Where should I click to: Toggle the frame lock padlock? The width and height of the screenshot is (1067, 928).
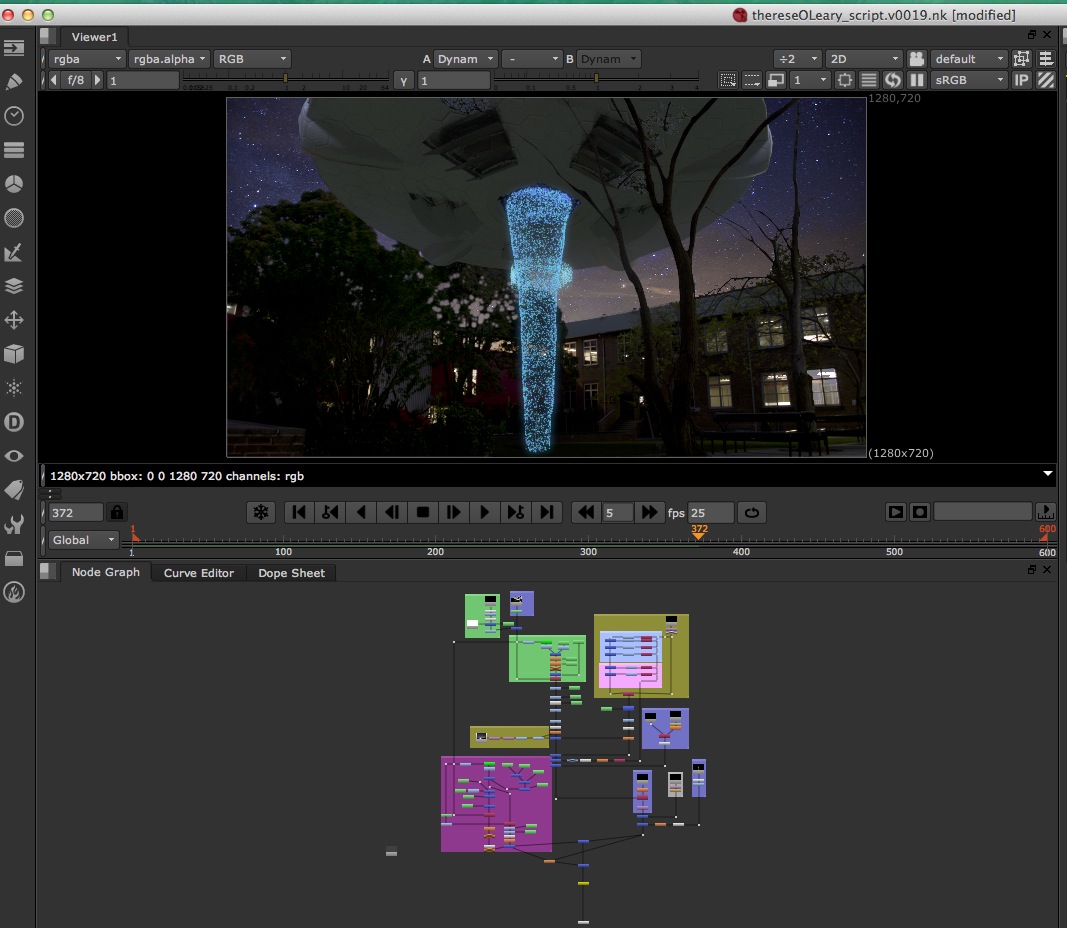[117, 512]
